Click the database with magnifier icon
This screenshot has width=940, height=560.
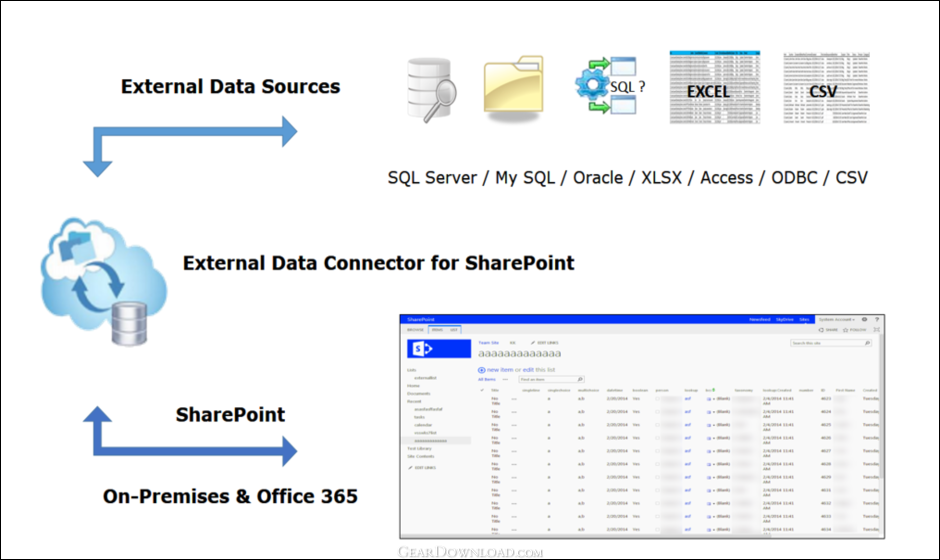pyautogui.click(x=431, y=90)
